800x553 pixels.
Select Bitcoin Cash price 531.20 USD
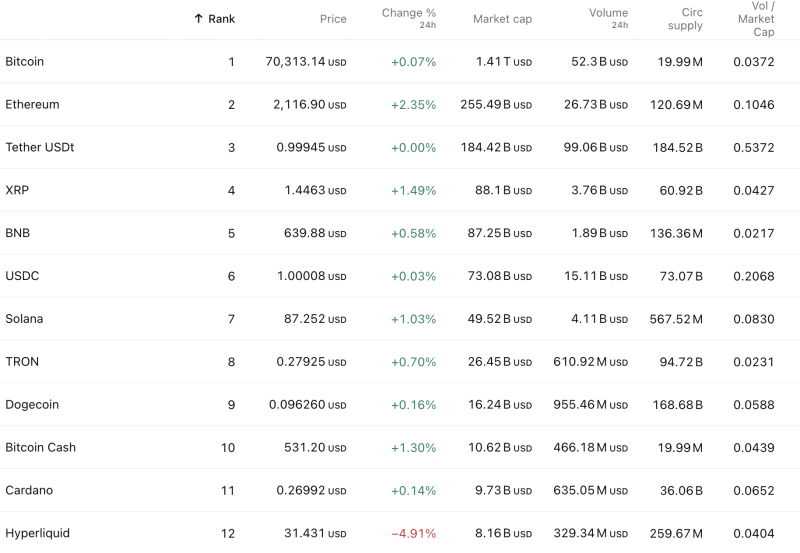point(315,447)
